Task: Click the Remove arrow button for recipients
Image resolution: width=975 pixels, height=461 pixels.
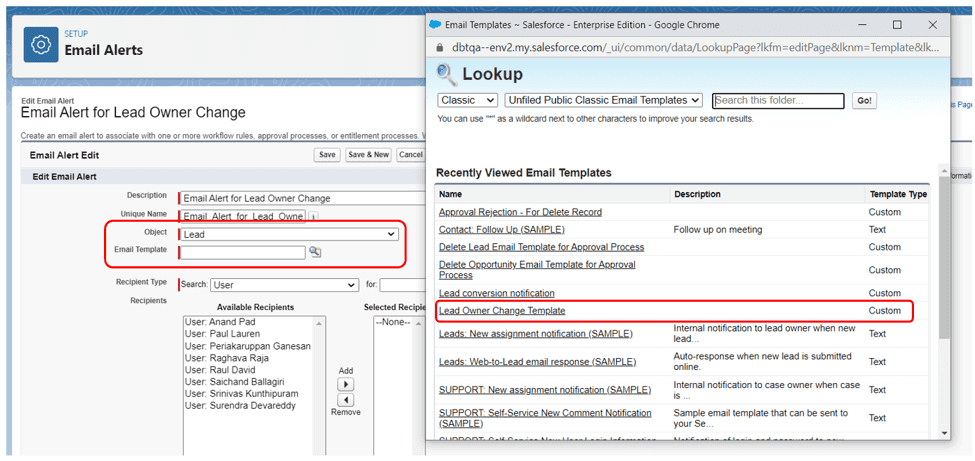Action: [346, 400]
